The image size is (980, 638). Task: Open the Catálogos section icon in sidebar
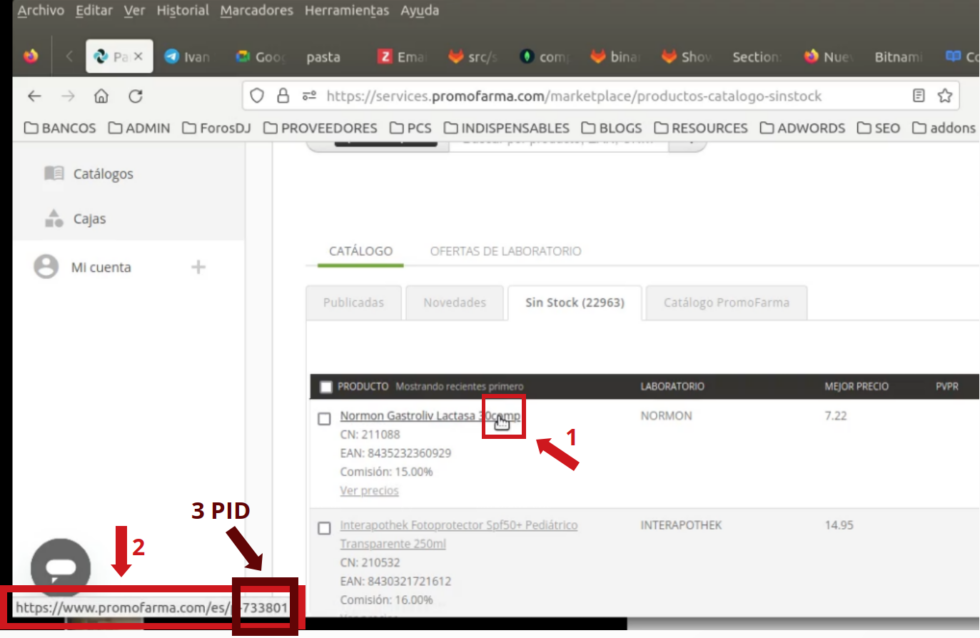click(x=56, y=173)
